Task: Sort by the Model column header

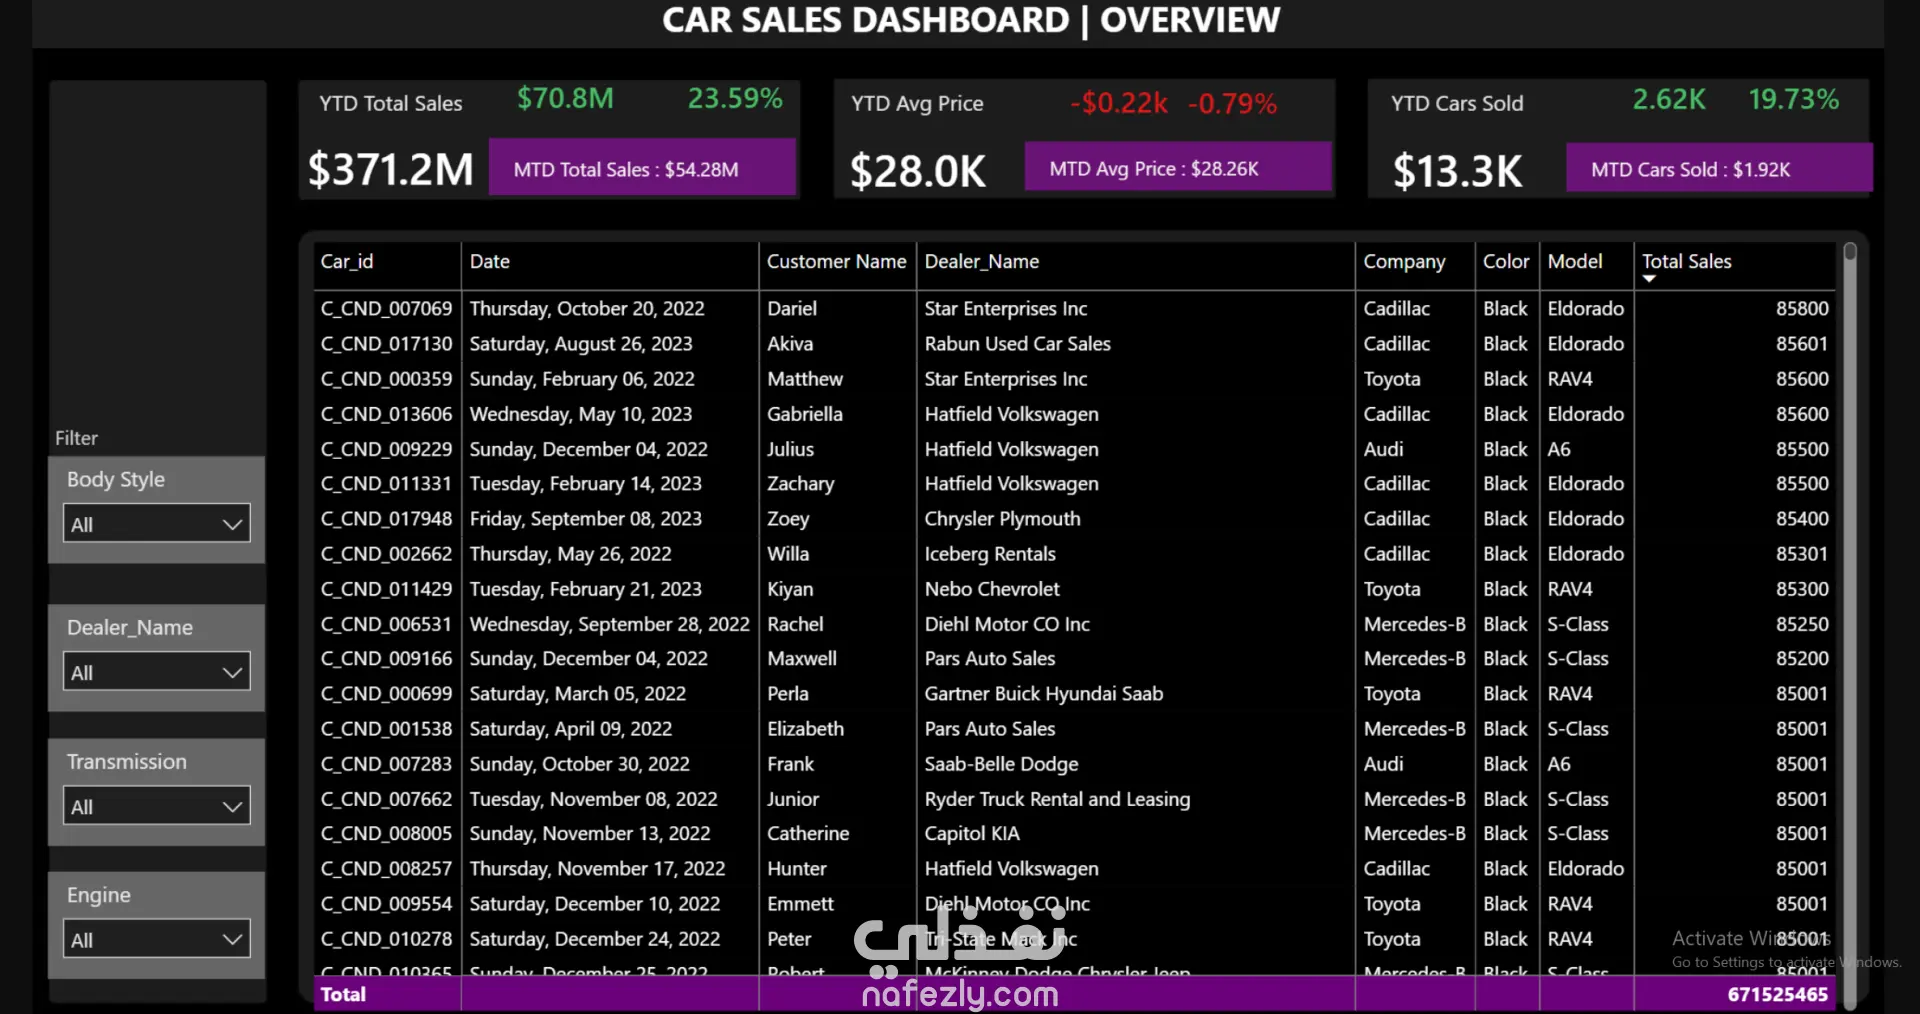Action: click(1575, 262)
